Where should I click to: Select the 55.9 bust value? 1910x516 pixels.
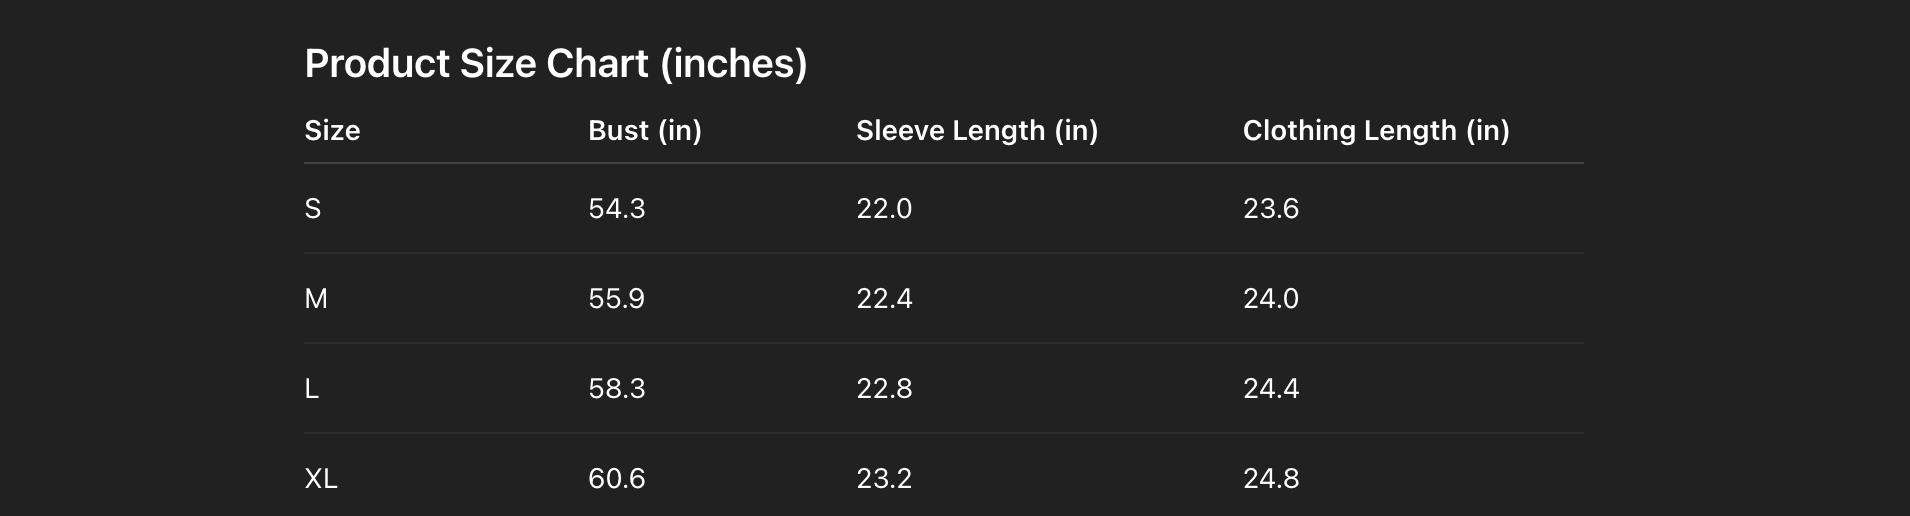[x=616, y=299]
